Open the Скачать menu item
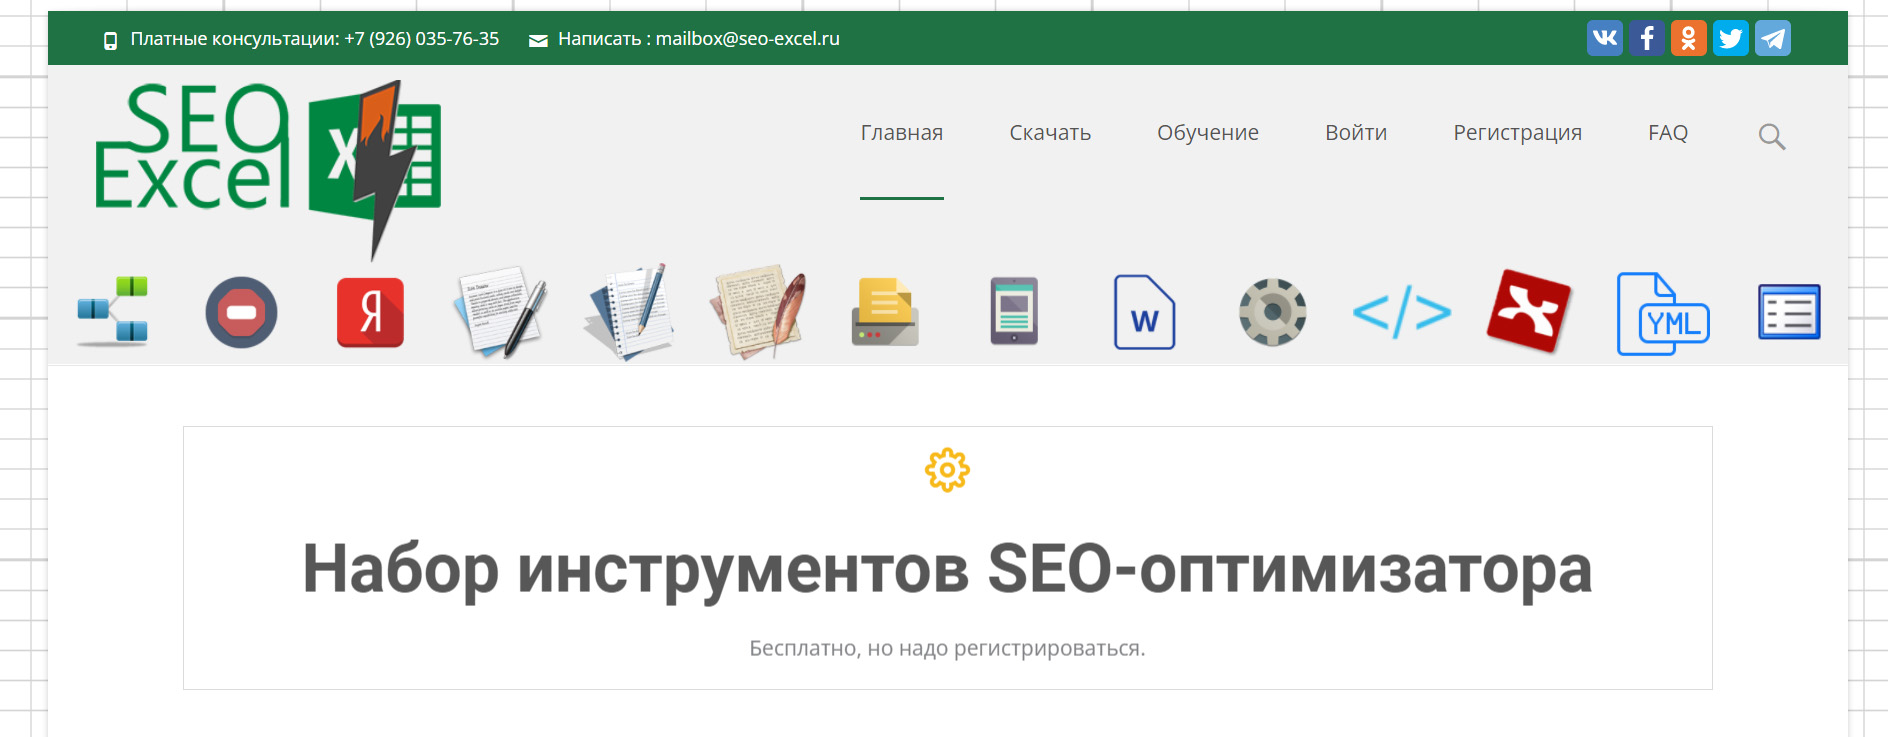 1050,133
